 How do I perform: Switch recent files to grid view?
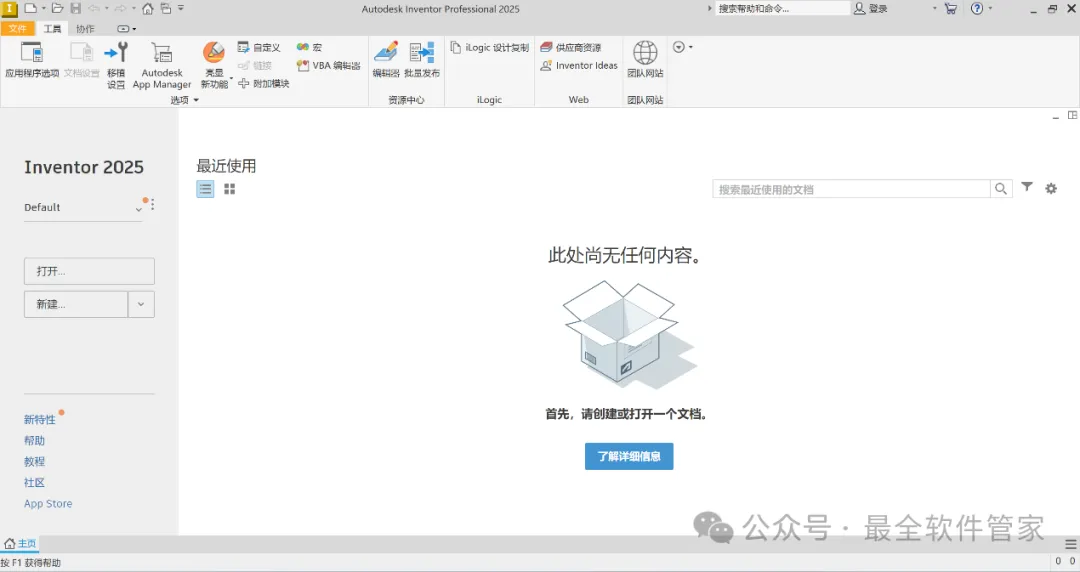coord(229,189)
